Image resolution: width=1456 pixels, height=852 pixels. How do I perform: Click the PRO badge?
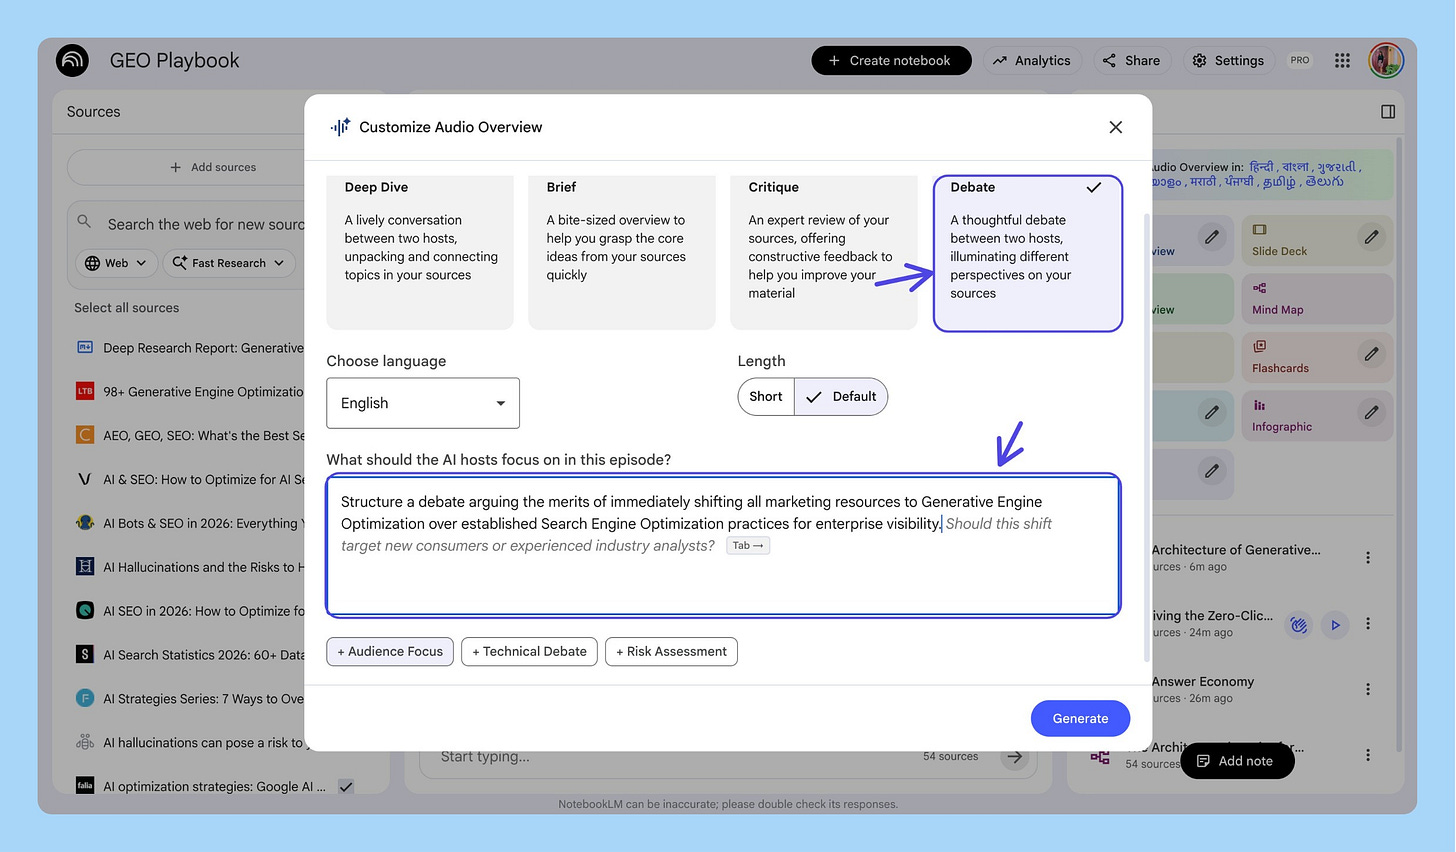tap(1300, 60)
